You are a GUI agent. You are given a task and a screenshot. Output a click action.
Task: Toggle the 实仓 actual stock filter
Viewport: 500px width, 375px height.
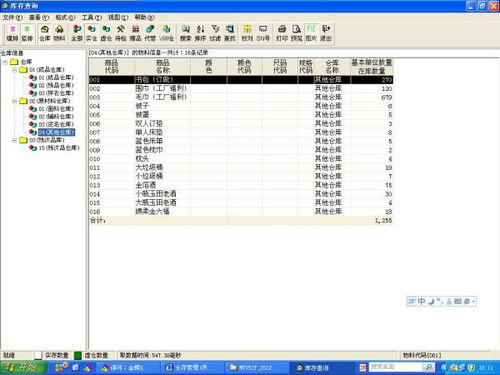[91, 33]
